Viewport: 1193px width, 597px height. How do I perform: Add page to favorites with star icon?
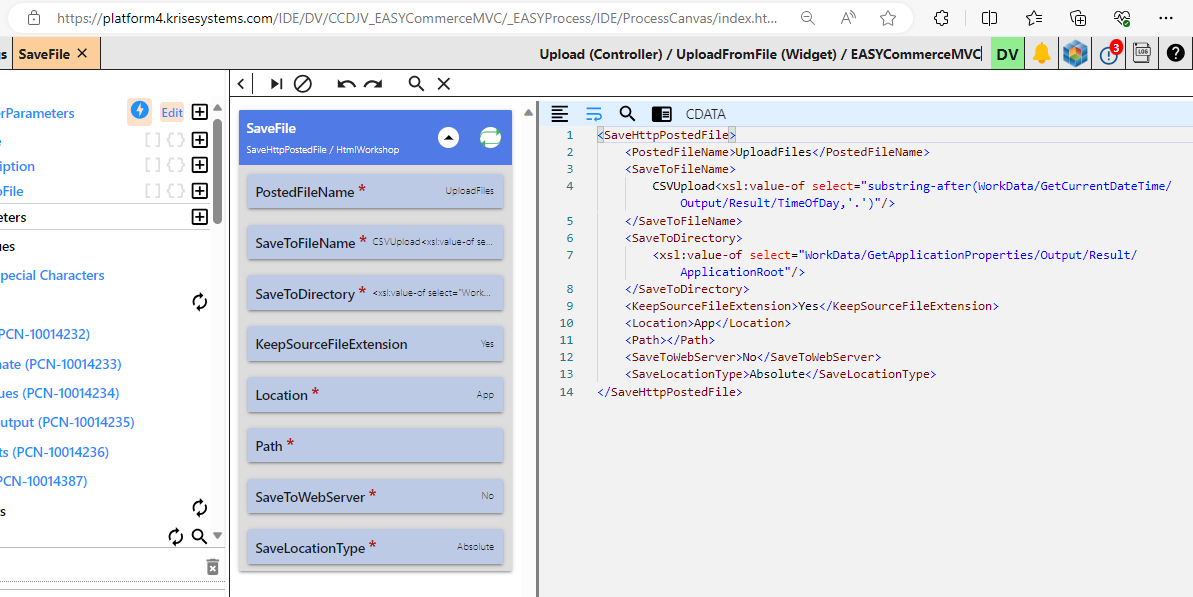coord(888,18)
